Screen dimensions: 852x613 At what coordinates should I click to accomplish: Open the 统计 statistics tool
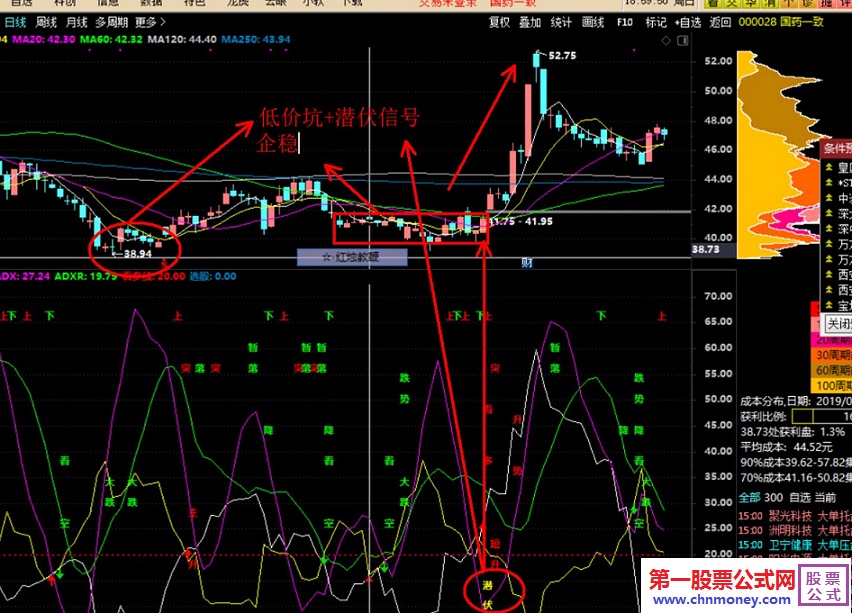point(561,22)
